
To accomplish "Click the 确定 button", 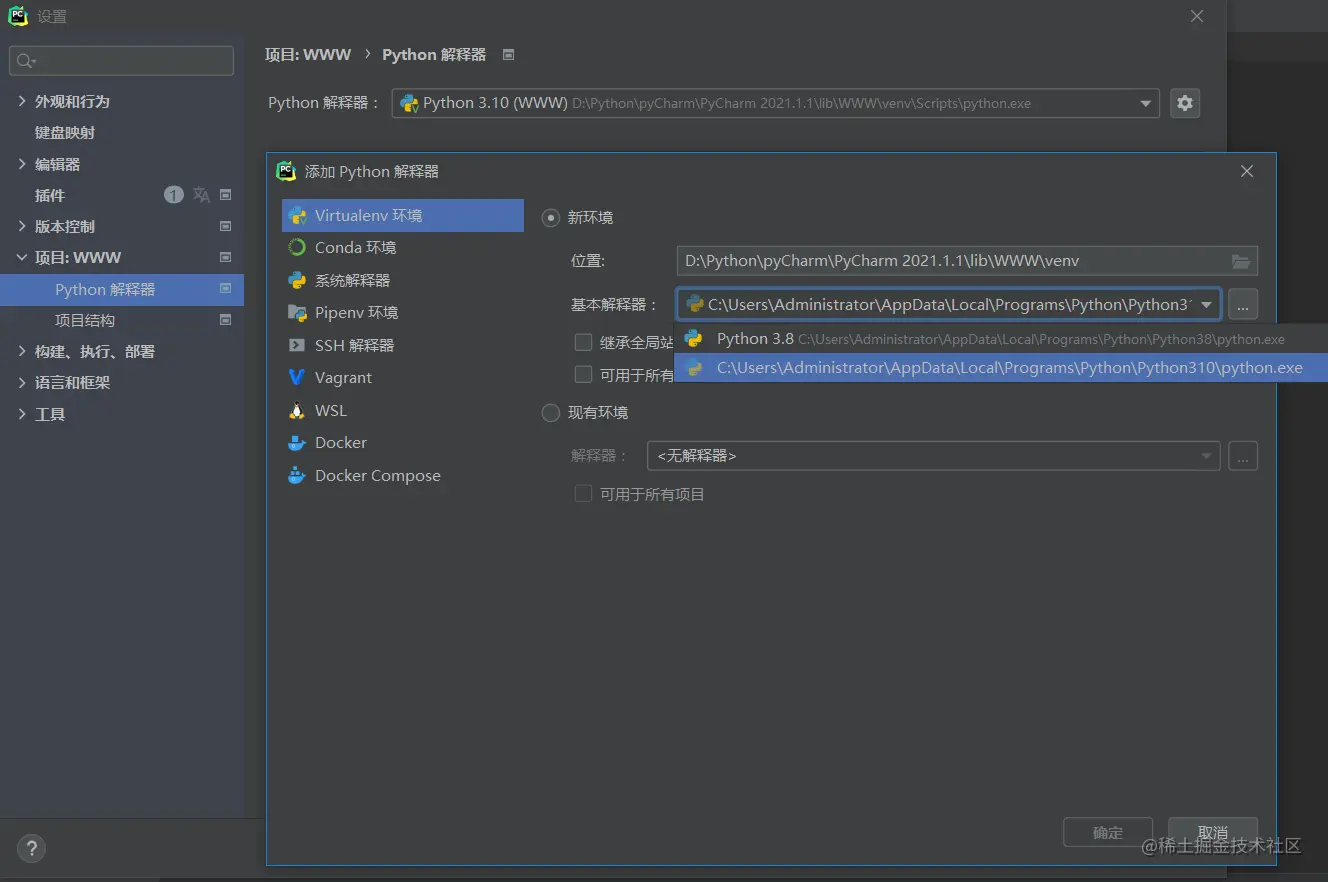I will point(1108,832).
